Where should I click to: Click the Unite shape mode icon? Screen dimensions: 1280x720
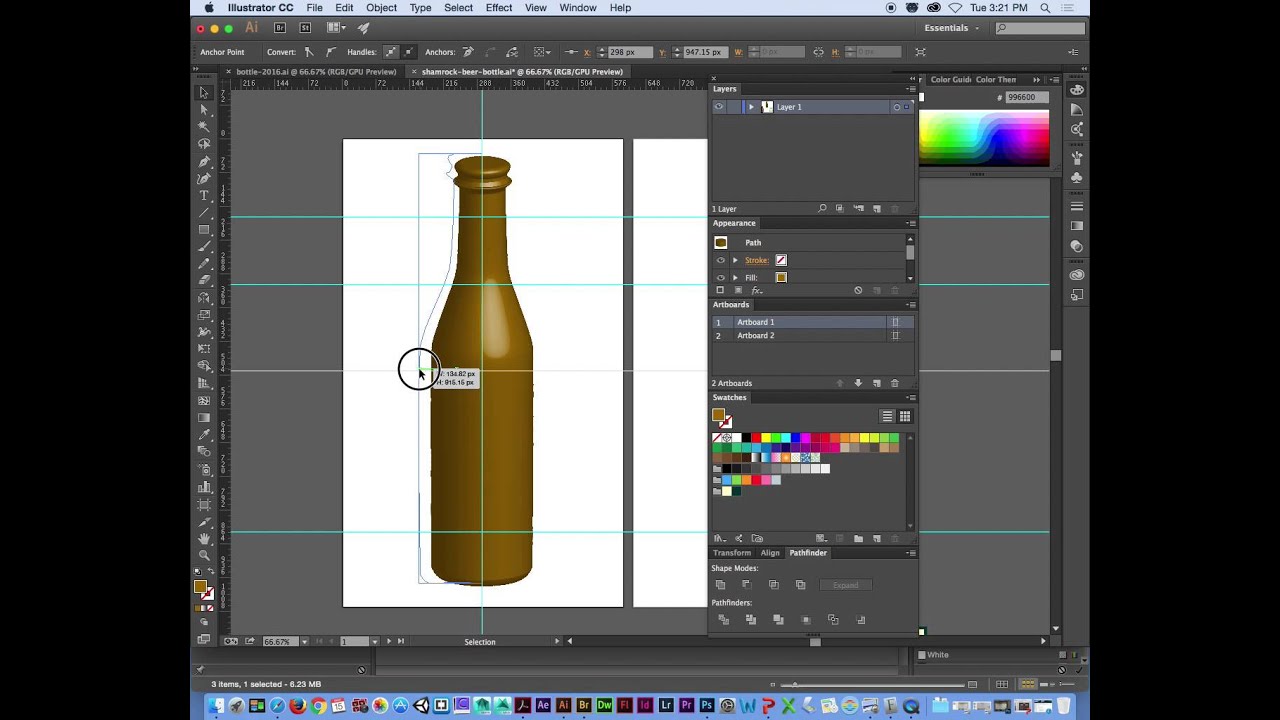pyautogui.click(x=720, y=585)
